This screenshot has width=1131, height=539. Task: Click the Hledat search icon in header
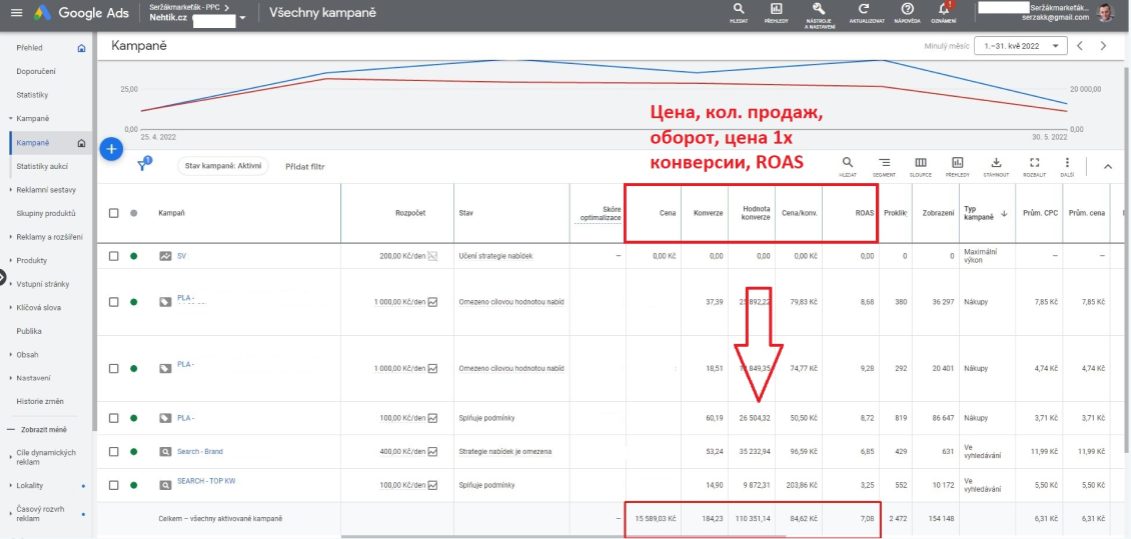738,10
